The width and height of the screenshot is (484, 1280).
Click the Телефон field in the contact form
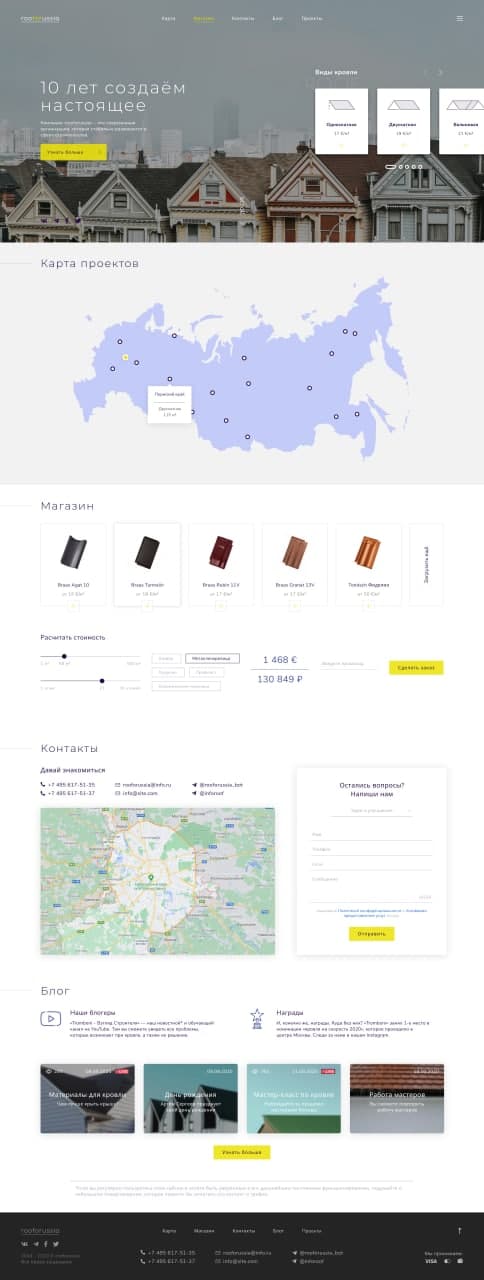[372, 849]
